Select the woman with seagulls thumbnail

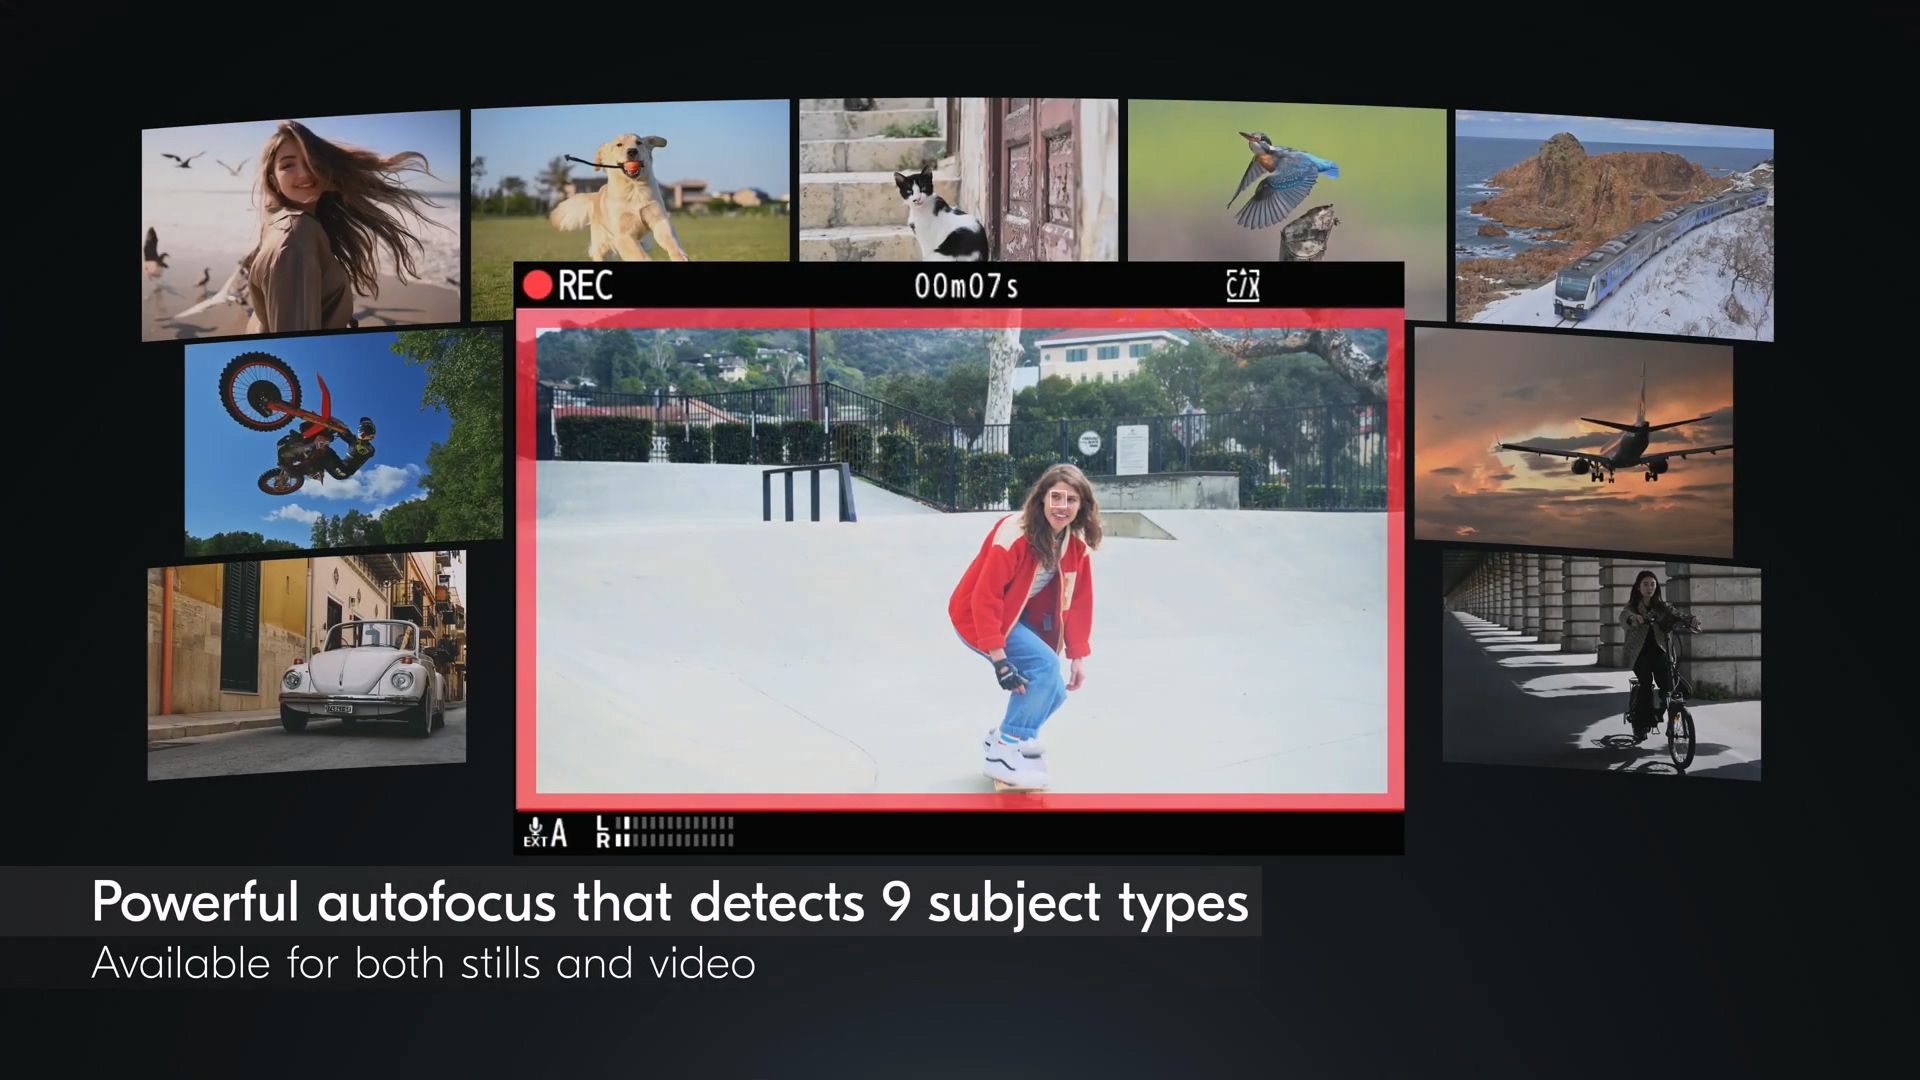coord(300,225)
